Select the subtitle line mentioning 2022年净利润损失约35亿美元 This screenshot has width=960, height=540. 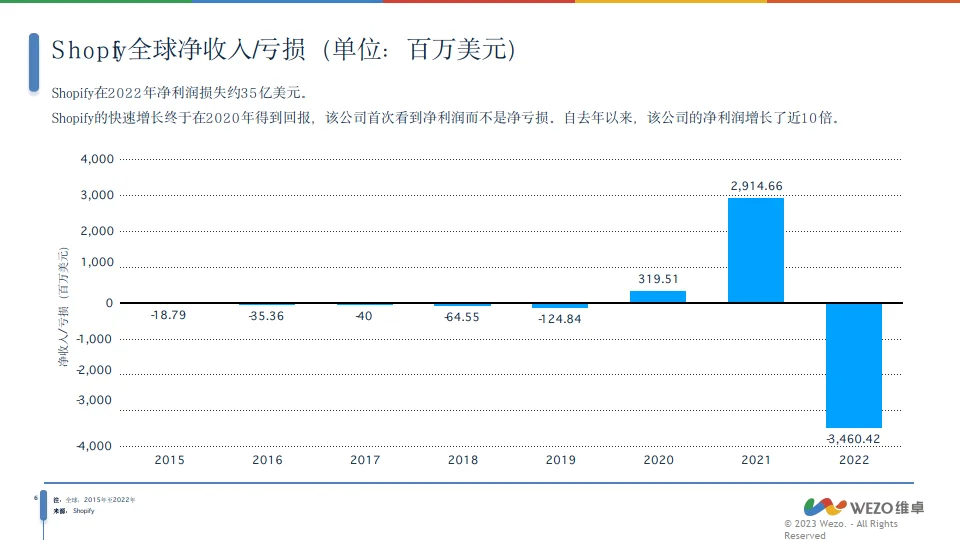[x=179, y=93]
